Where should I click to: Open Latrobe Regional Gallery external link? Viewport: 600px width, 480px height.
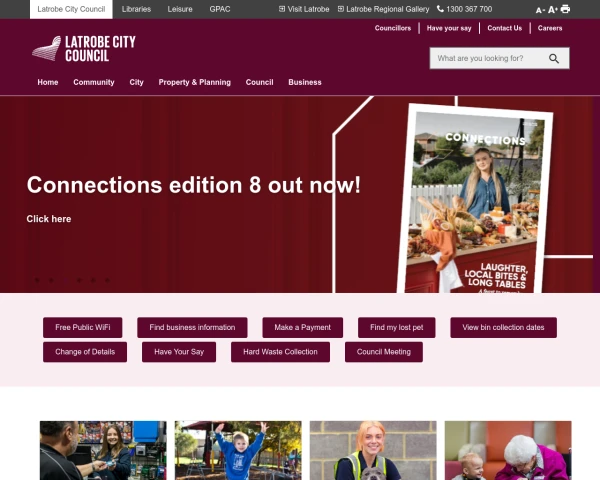click(383, 9)
